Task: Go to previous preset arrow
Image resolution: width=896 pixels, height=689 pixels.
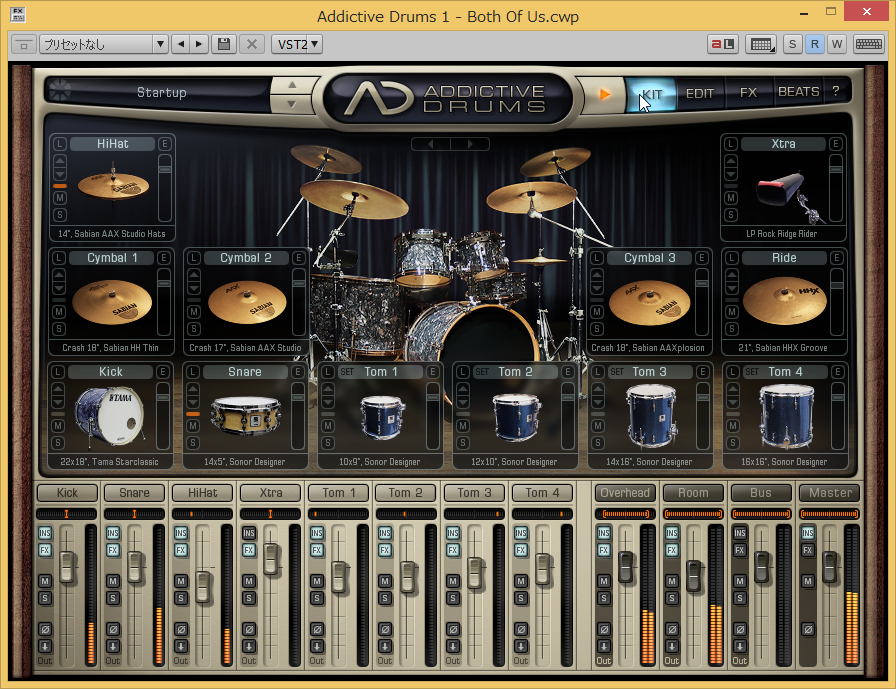Action: pyautogui.click(x=181, y=44)
